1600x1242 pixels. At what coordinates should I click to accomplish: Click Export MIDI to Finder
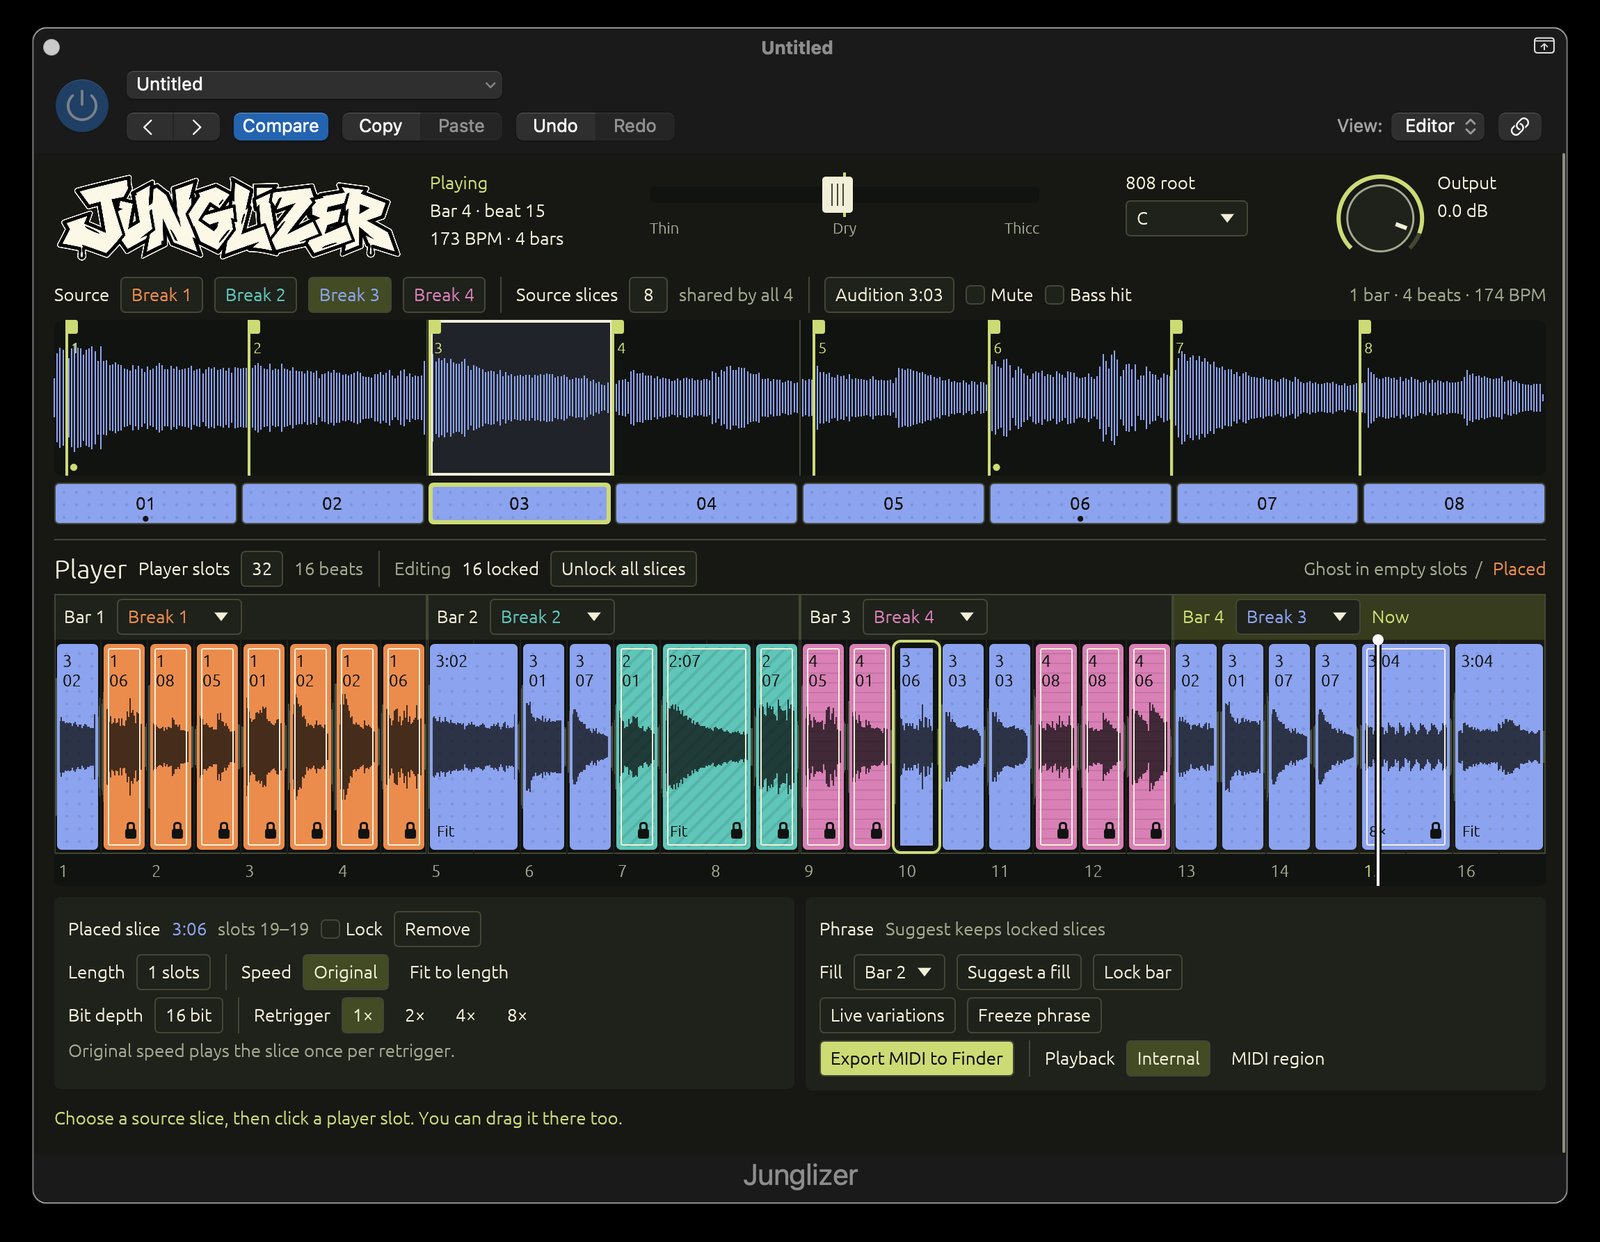pos(916,1058)
